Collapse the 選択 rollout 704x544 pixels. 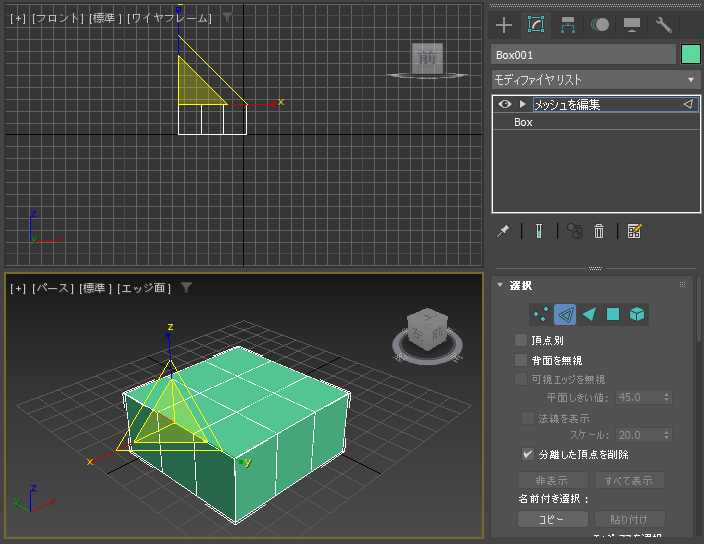pyautogui.click(x=500, y=285)
